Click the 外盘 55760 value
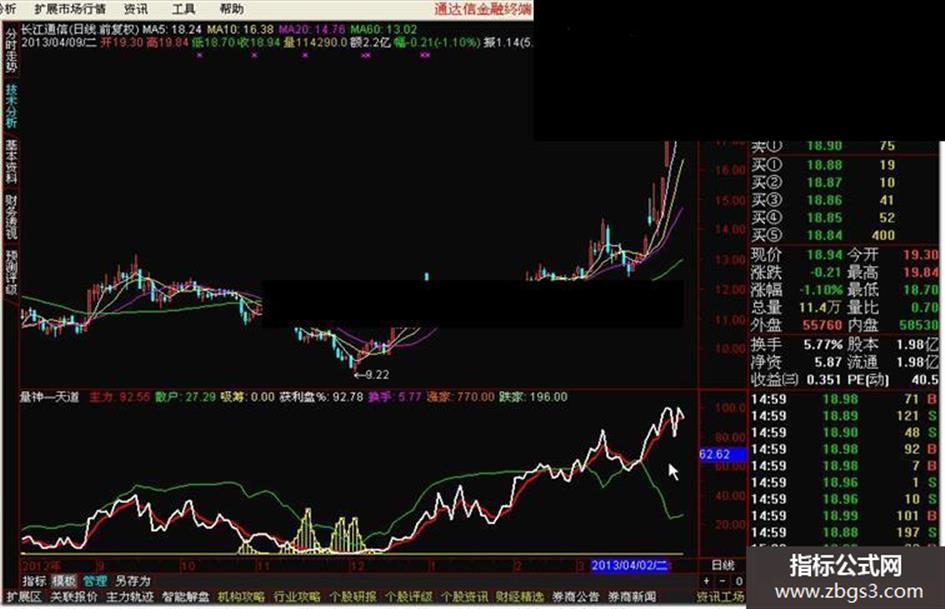The height and width of the screenshot is (609, 945). (821, 324)
